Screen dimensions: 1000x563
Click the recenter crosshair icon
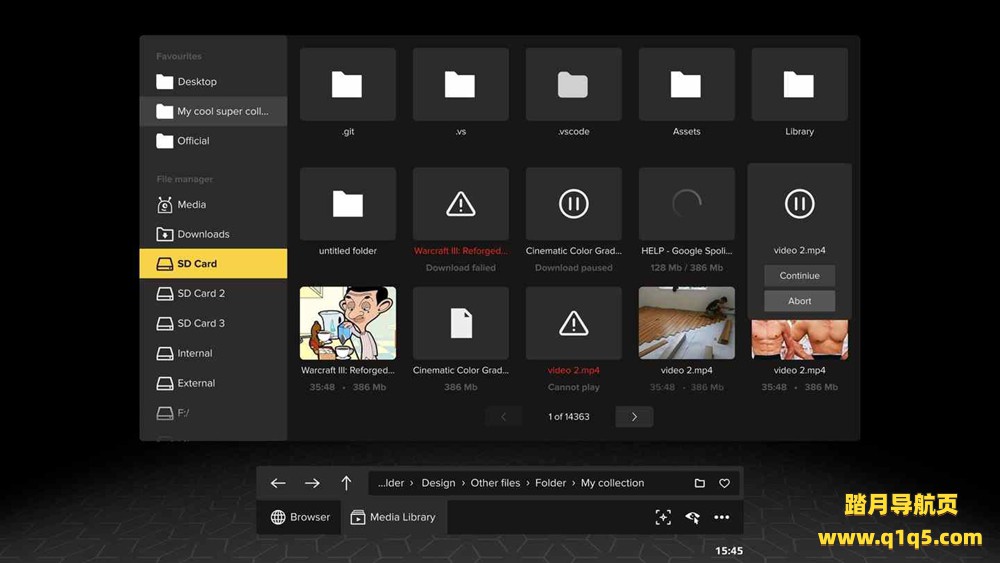(663, 517)
